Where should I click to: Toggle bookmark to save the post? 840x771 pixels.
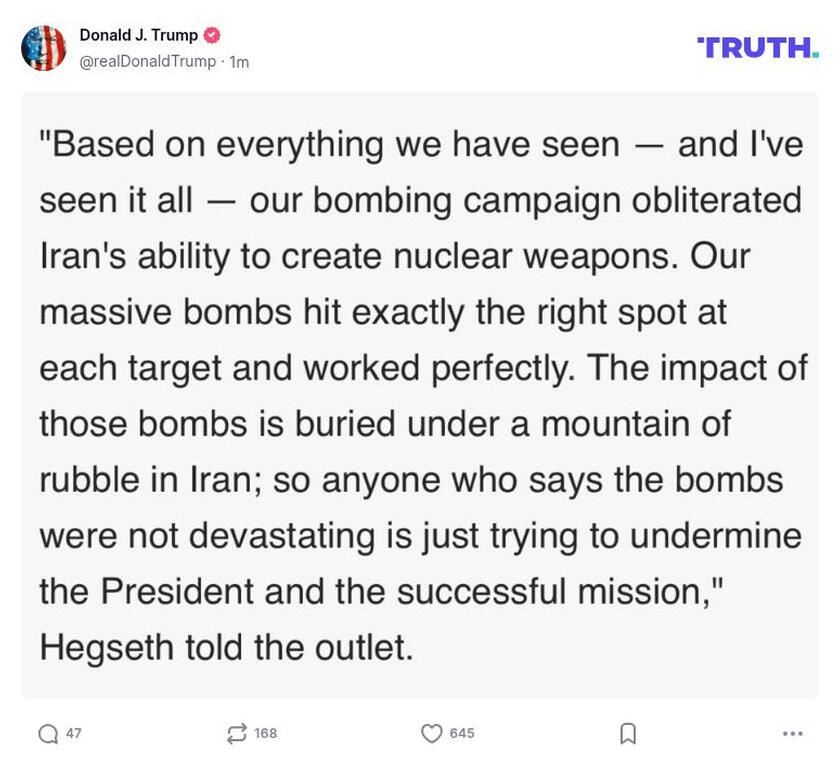(x=628, y=733)
